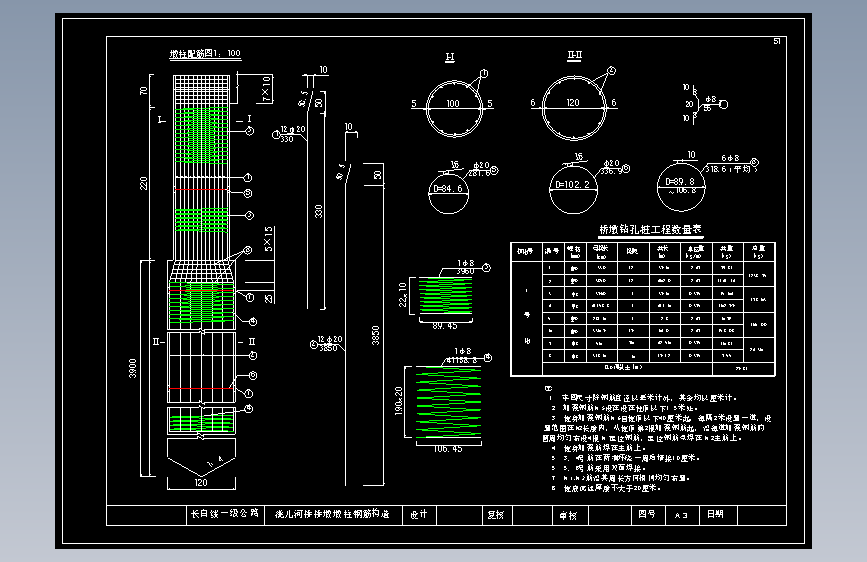Select the II-II section label
867x562 pixels.
574,55
